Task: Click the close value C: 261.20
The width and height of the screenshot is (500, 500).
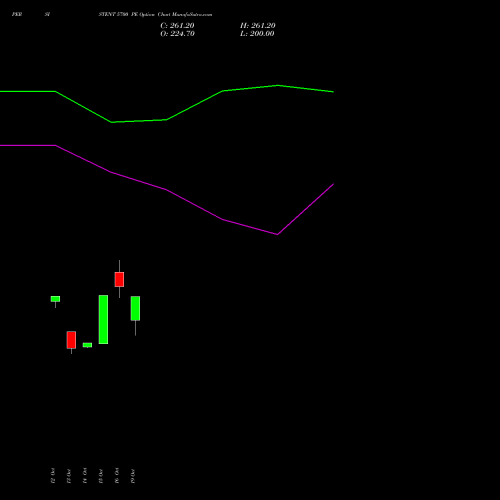Action: [x=177, y=26]
